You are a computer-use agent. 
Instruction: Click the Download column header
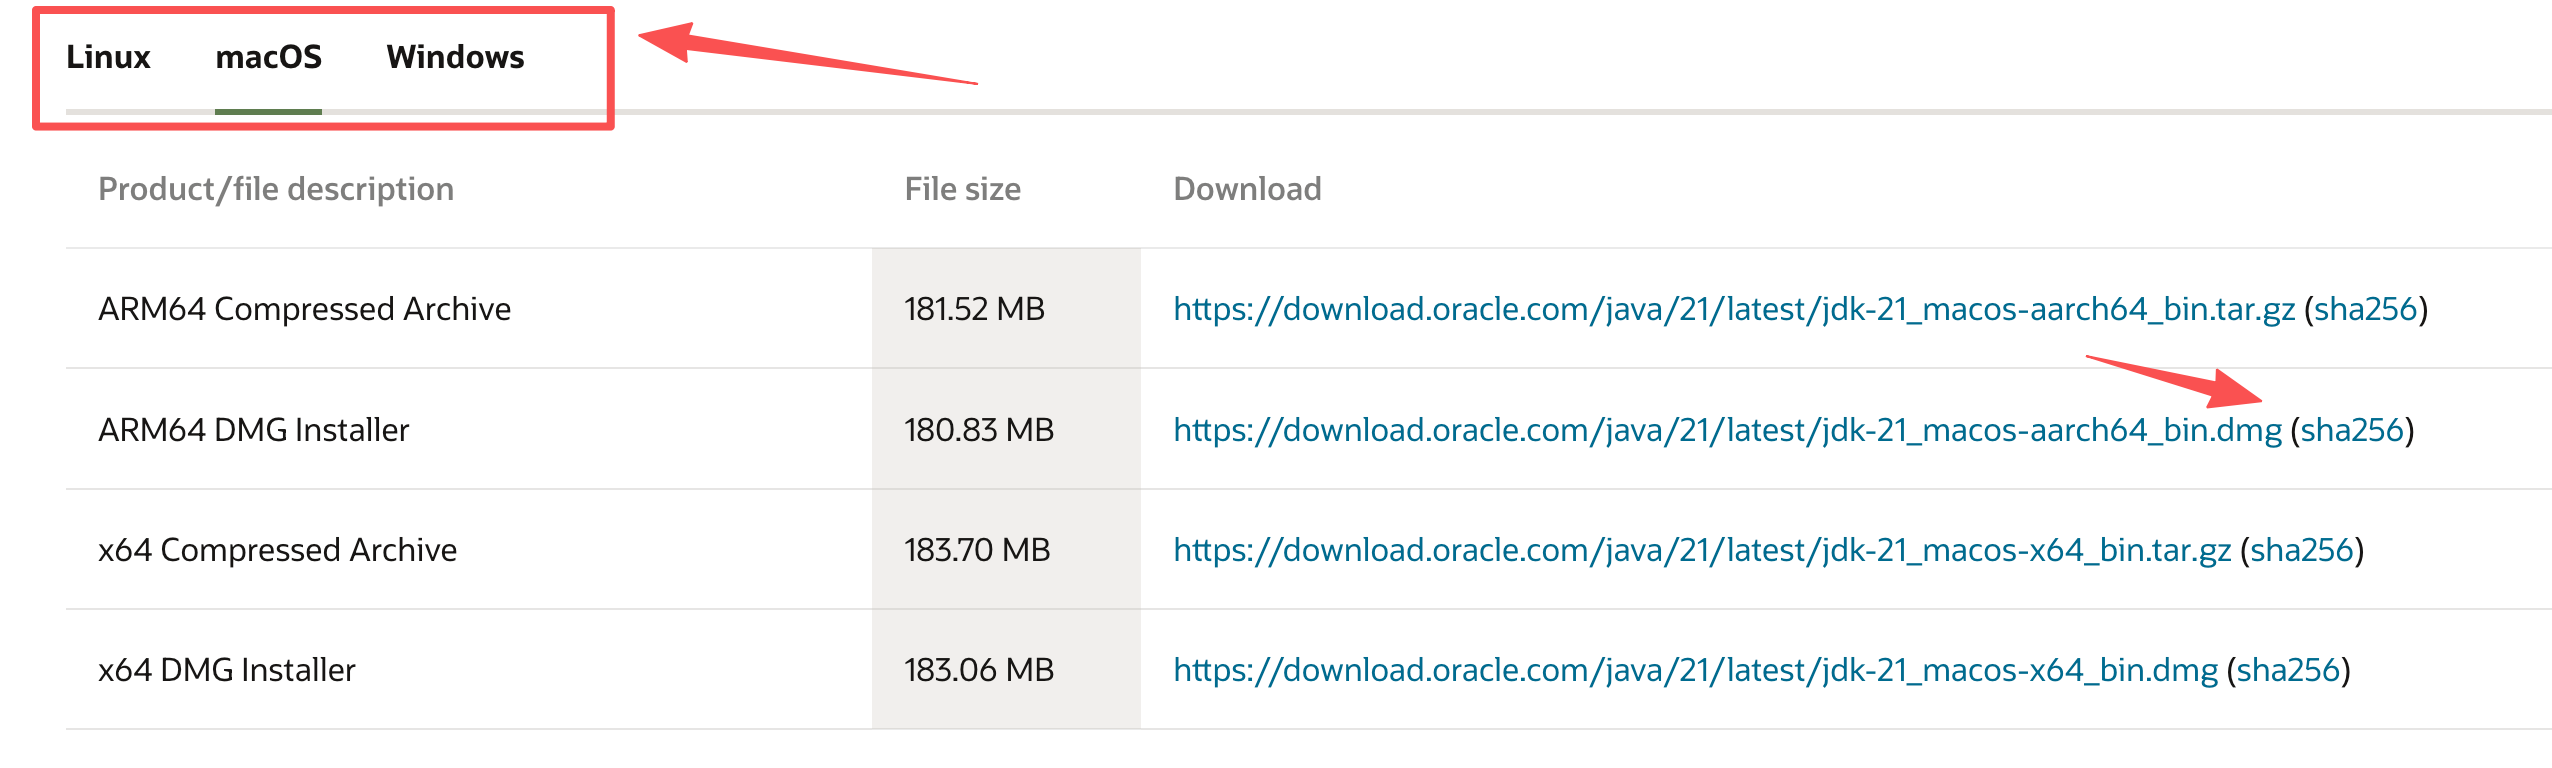point(1247,190)
